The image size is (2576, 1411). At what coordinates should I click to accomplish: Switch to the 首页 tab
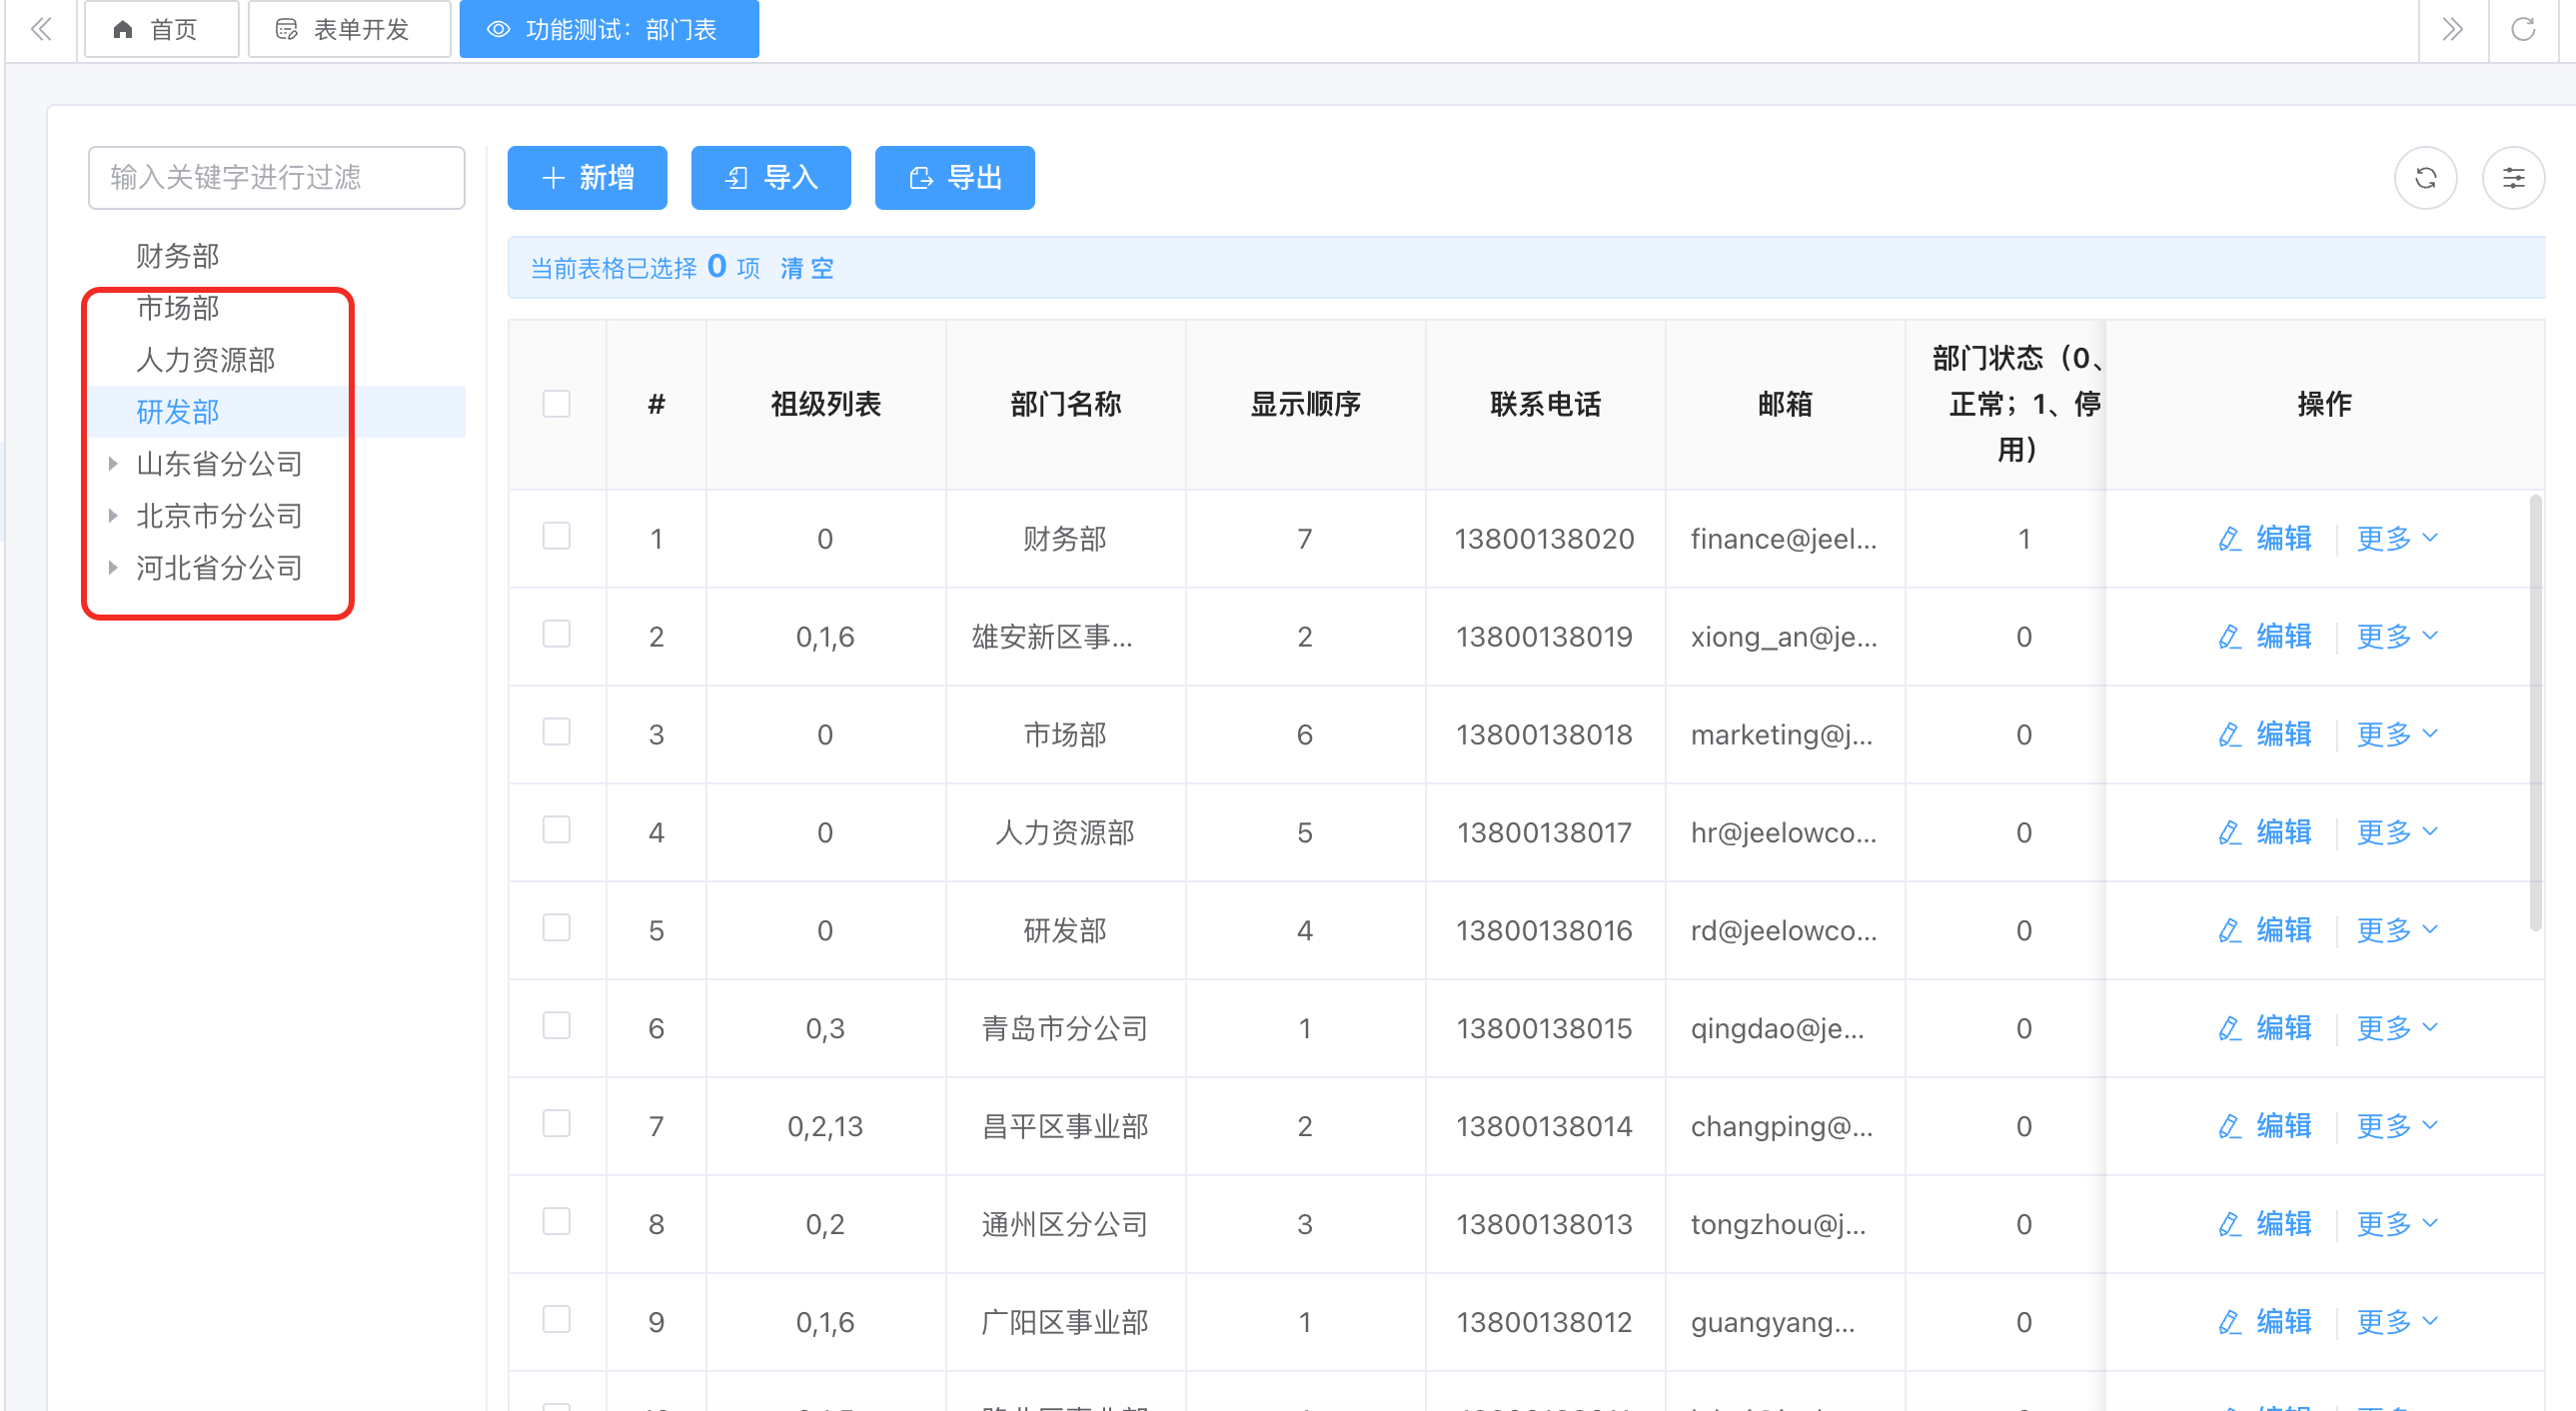[x=161, y=29]
